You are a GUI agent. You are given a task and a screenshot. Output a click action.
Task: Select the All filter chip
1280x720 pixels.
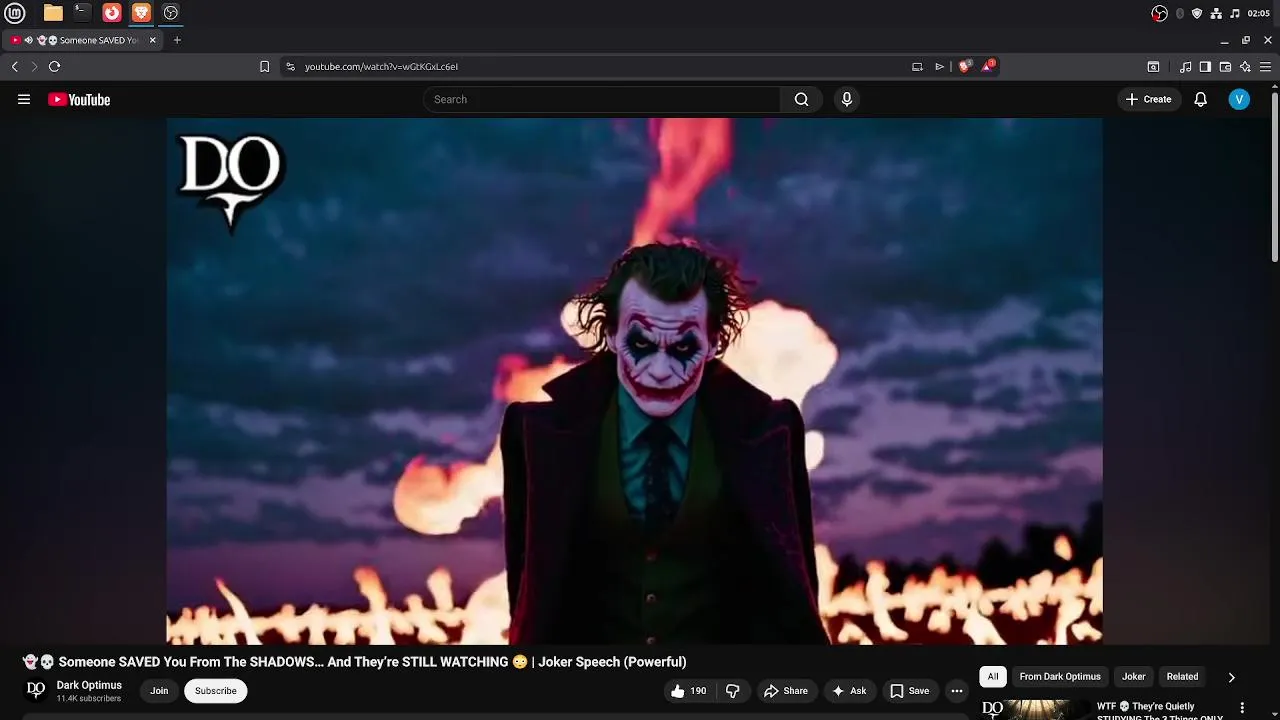(993, 677)
